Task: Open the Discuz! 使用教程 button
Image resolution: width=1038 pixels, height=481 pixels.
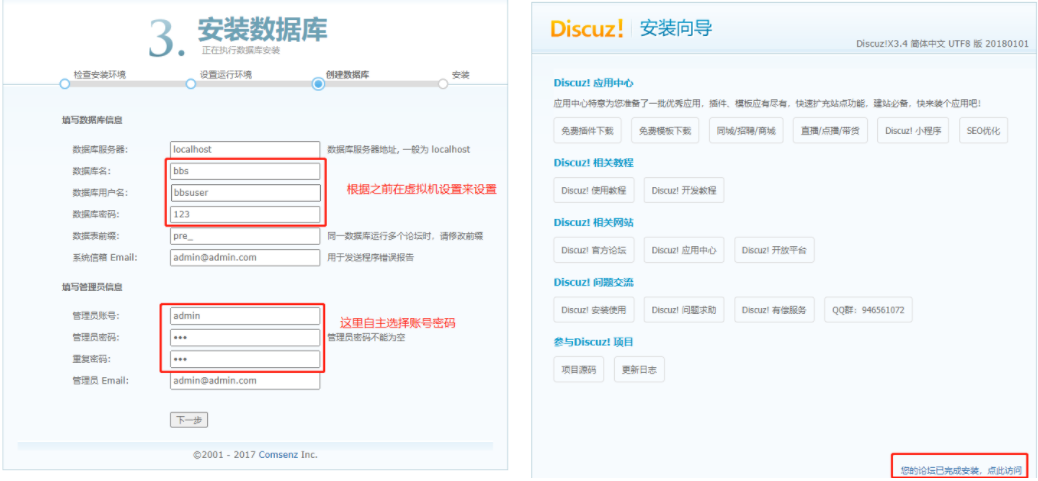Action: (x=594, y=190)
